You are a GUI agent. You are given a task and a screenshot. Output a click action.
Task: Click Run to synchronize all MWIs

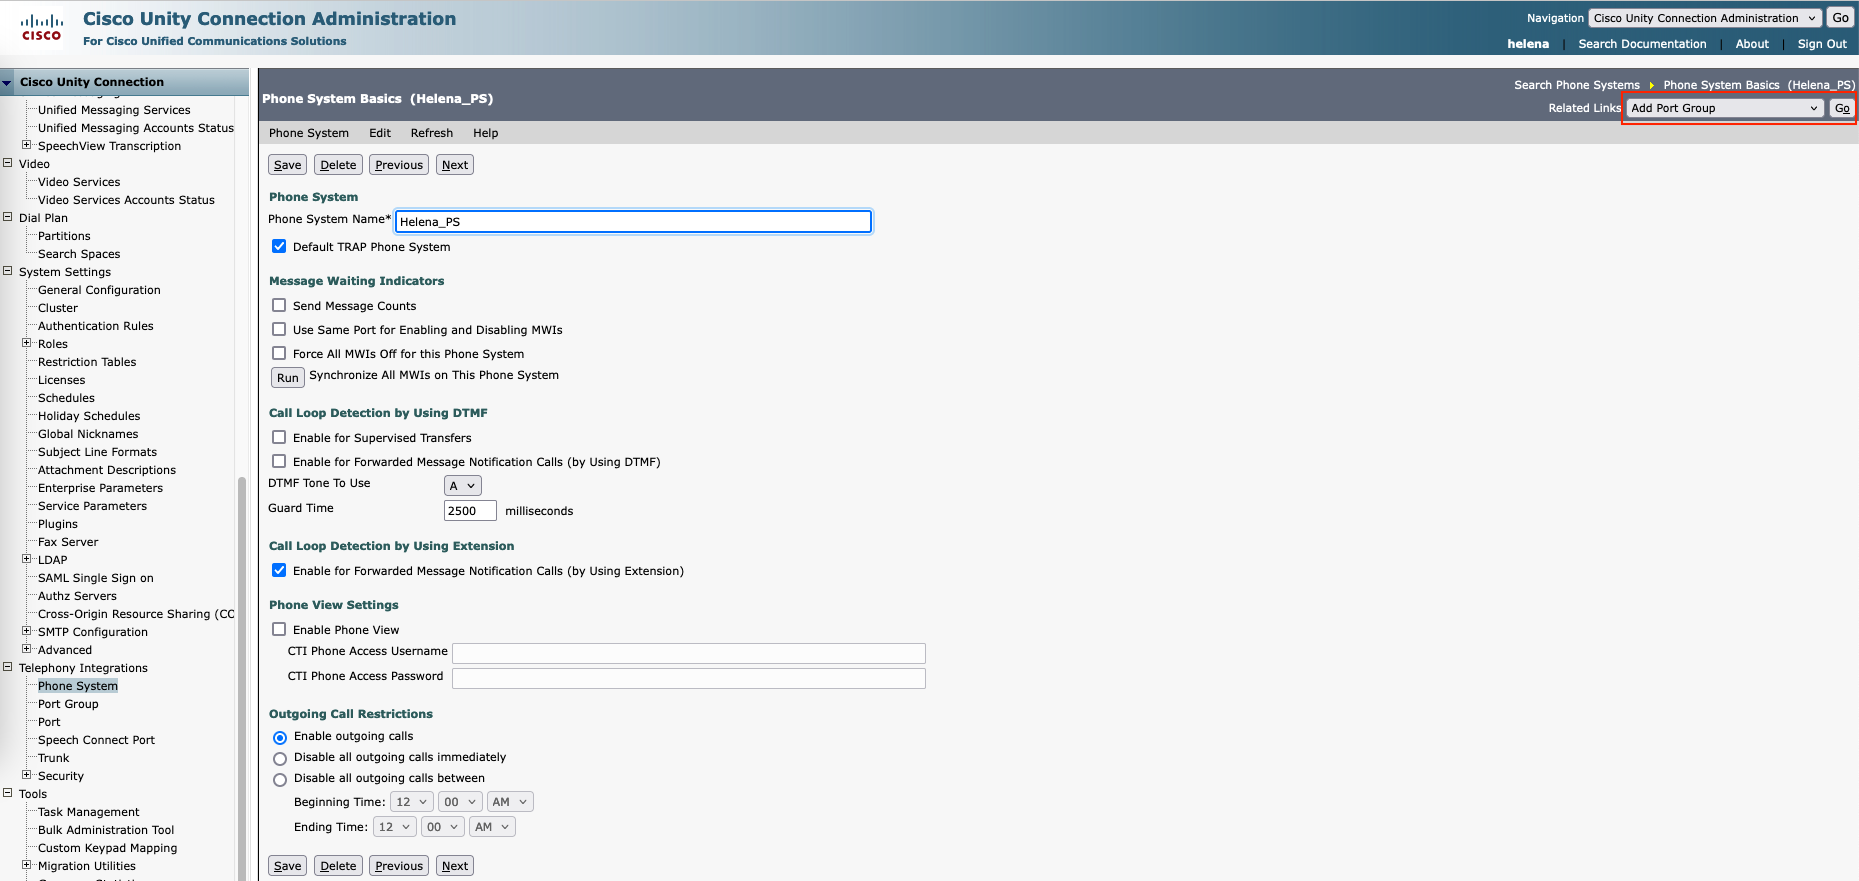pyautogui.click(x=287, y=377)
